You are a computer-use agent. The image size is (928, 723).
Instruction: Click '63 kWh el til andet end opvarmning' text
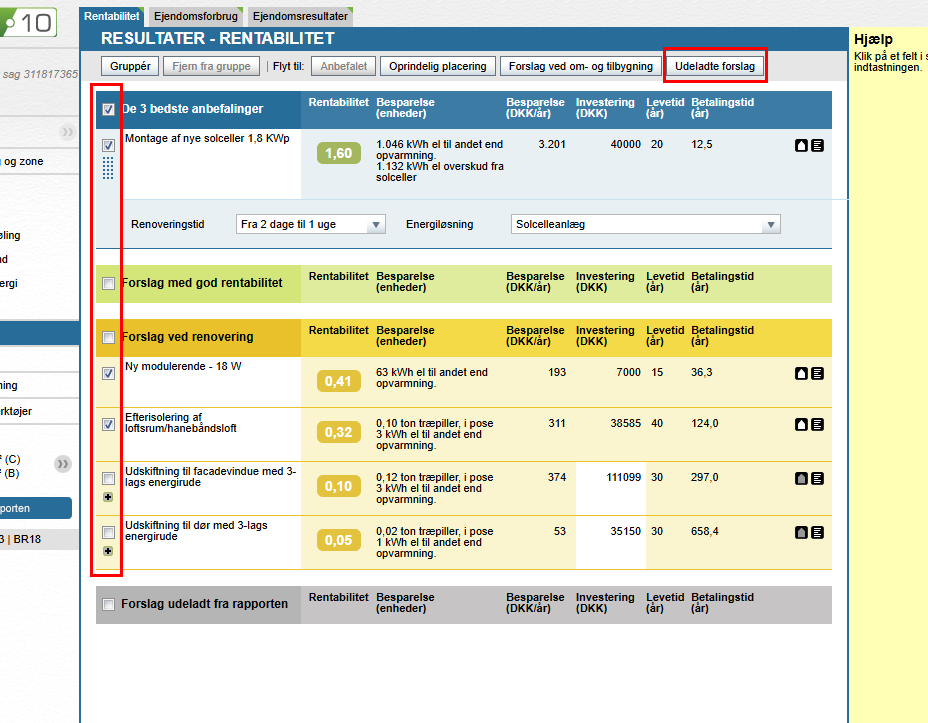431,378
